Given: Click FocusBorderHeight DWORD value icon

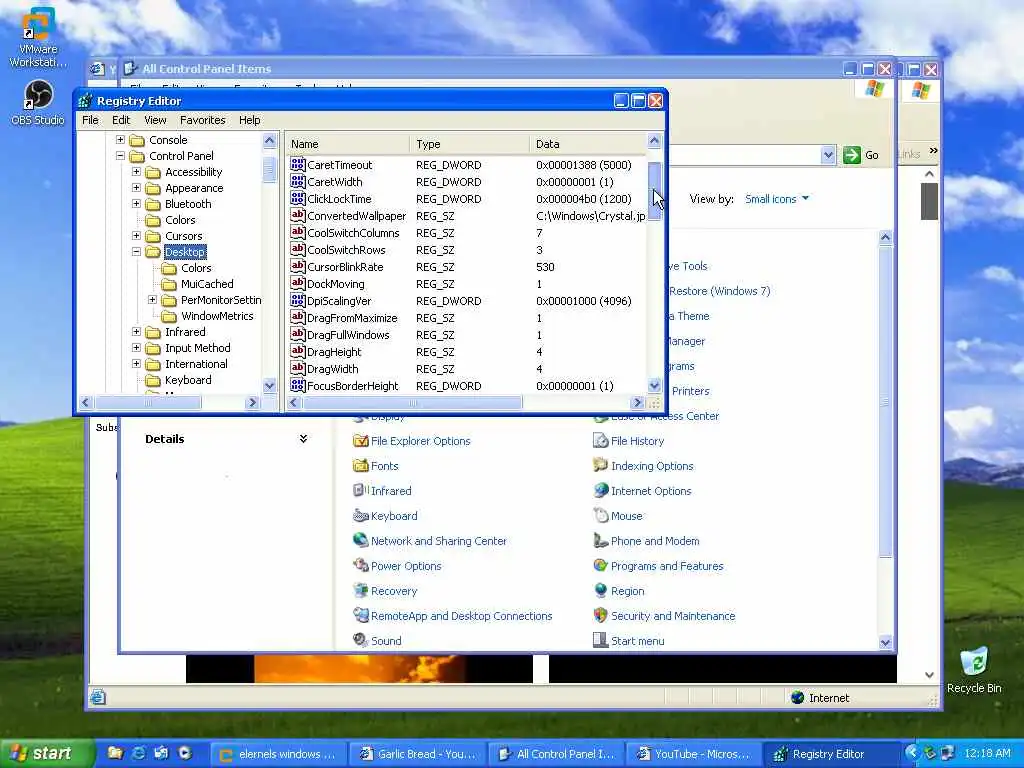Looking at the screenshot, I should 298,385.
